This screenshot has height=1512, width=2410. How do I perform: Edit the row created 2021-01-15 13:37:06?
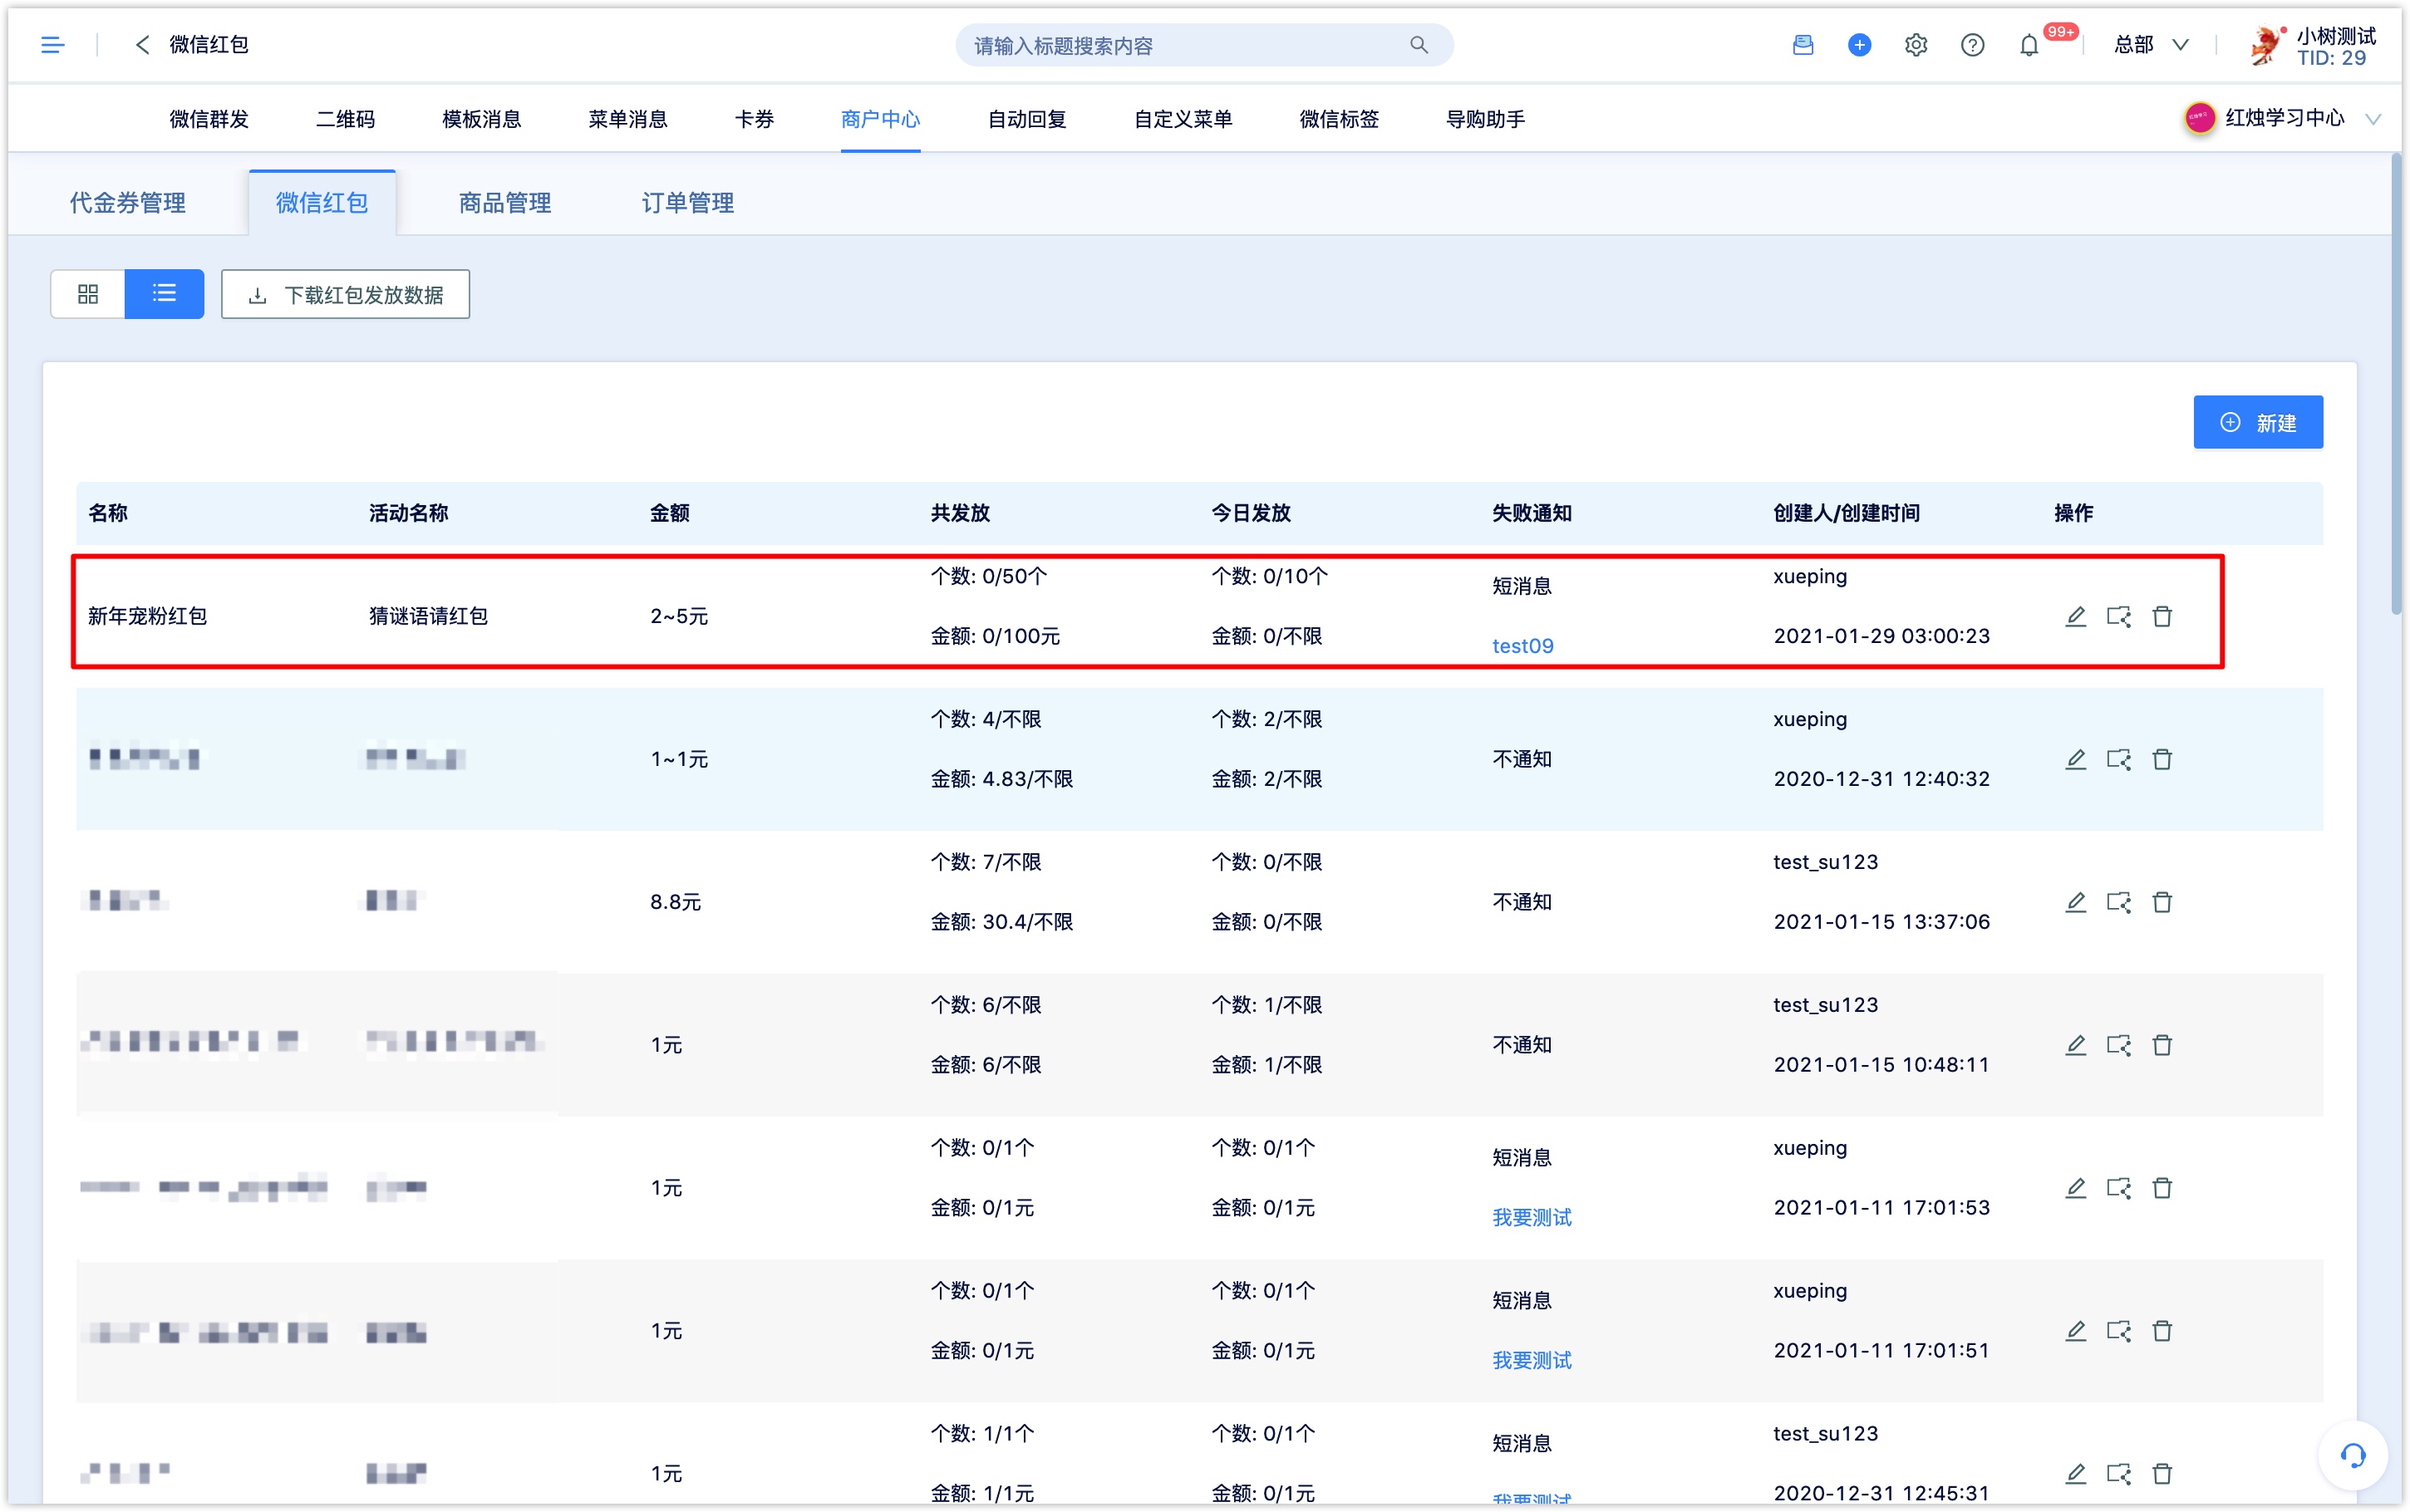tap(2076, 902)
